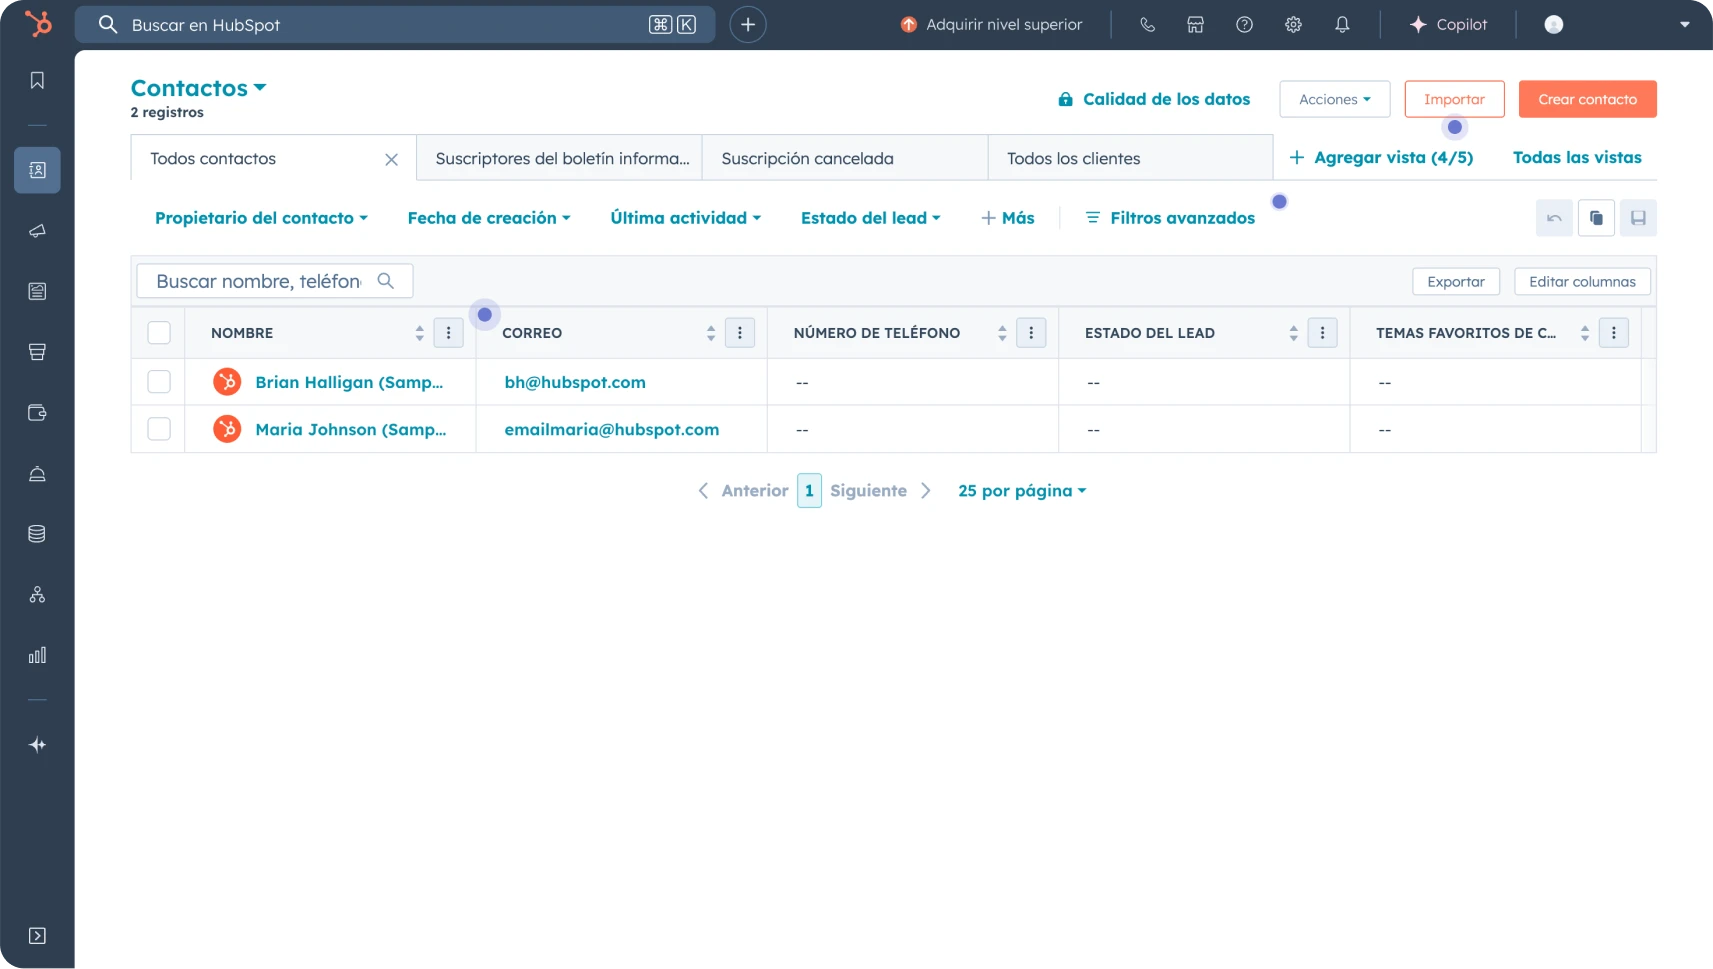
Task: Open column options menu for Correo
Action: click(x=740, y=333)
